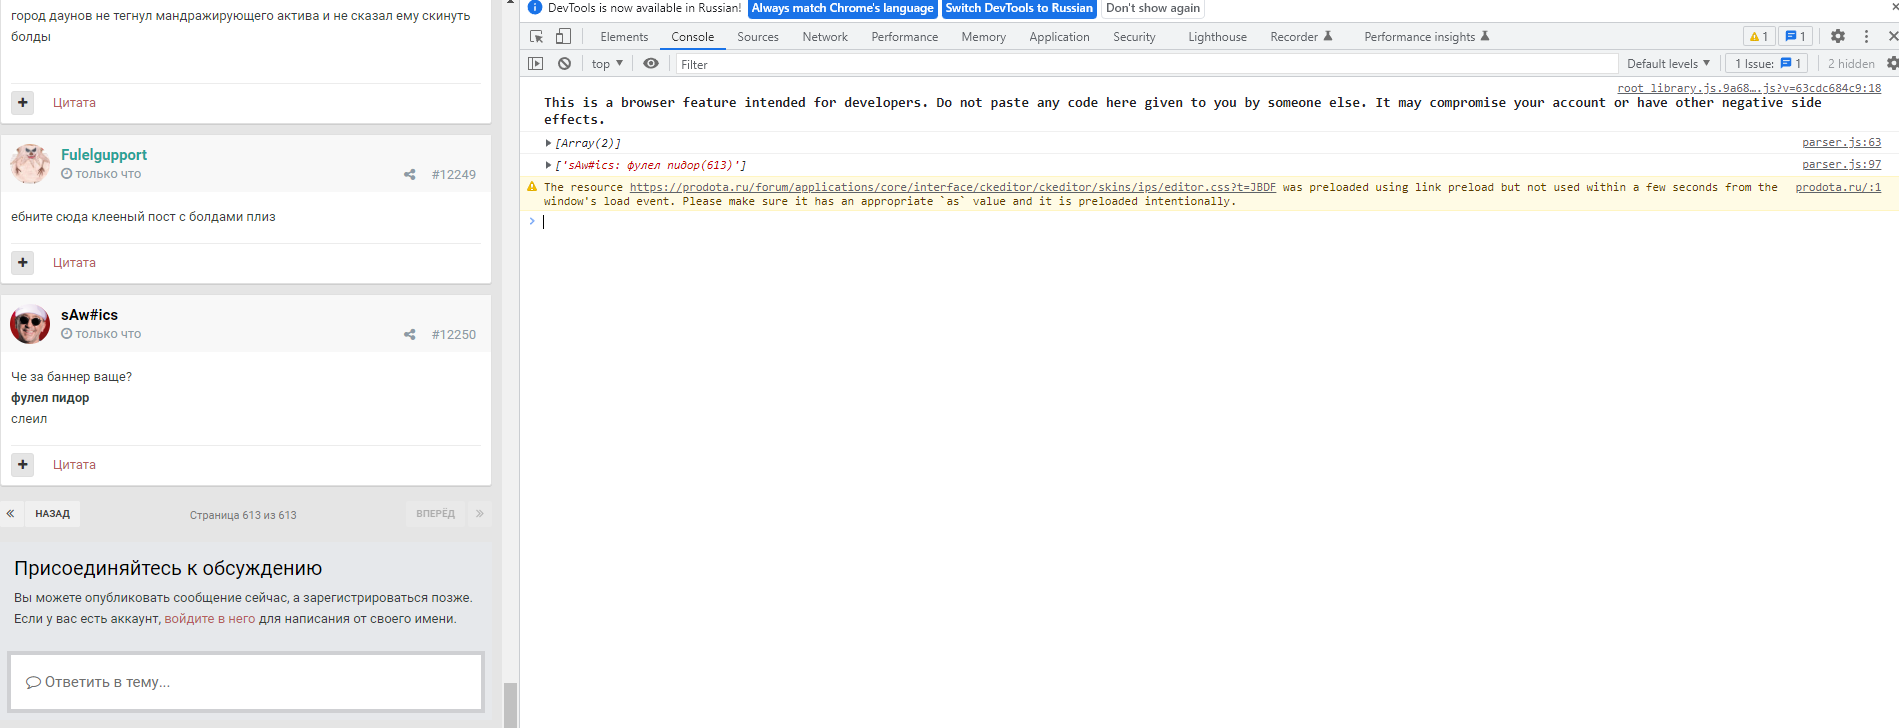
Task: Switch to the Network tab
Action: (x=824, y=37)
